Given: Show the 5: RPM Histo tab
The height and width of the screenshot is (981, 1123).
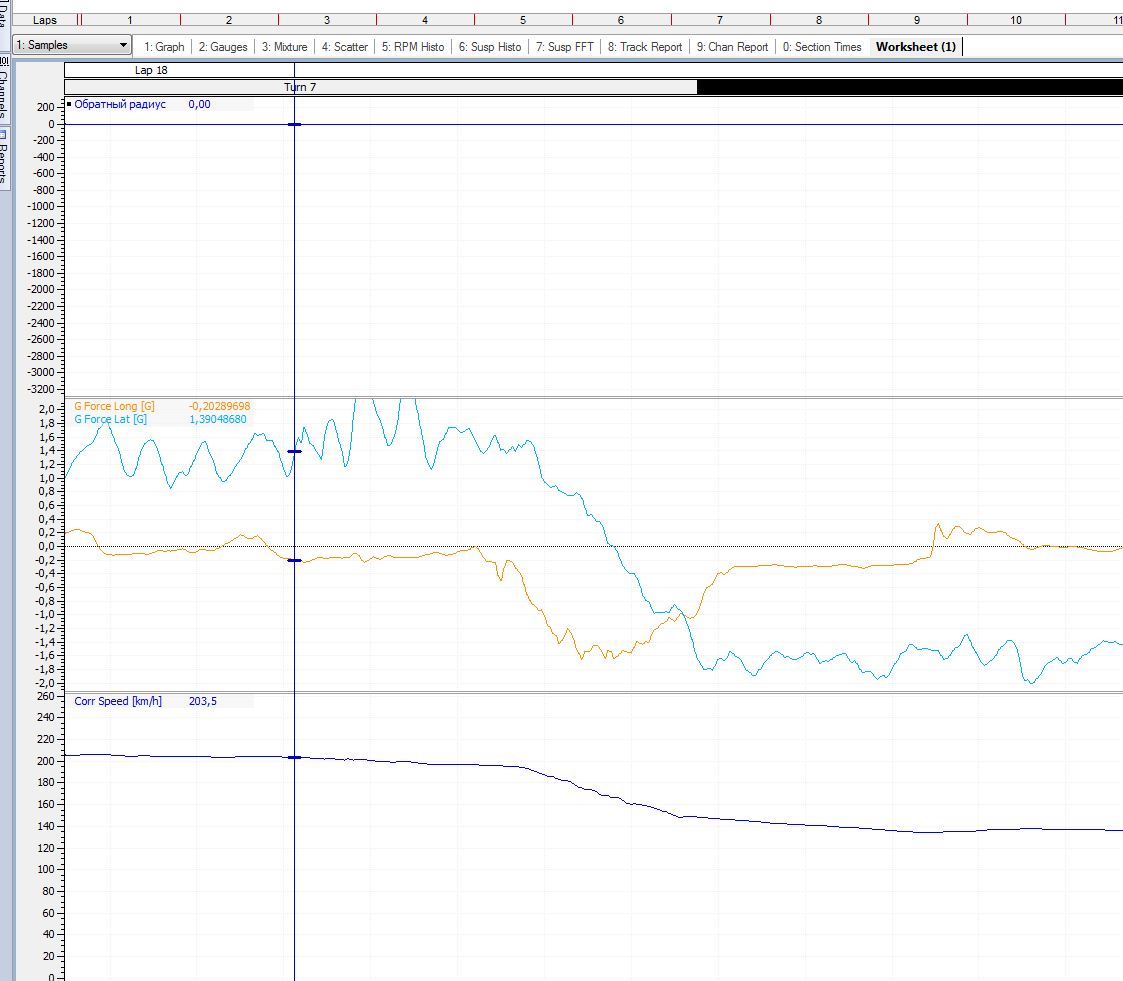Looking at the screenshot, I should click(x=412, y=47).
